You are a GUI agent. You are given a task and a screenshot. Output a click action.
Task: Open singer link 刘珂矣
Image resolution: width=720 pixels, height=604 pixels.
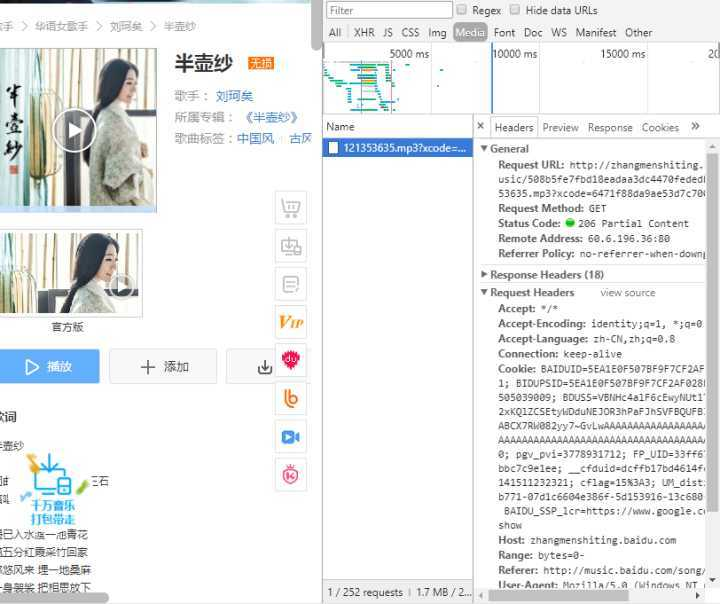pos(234,96)
